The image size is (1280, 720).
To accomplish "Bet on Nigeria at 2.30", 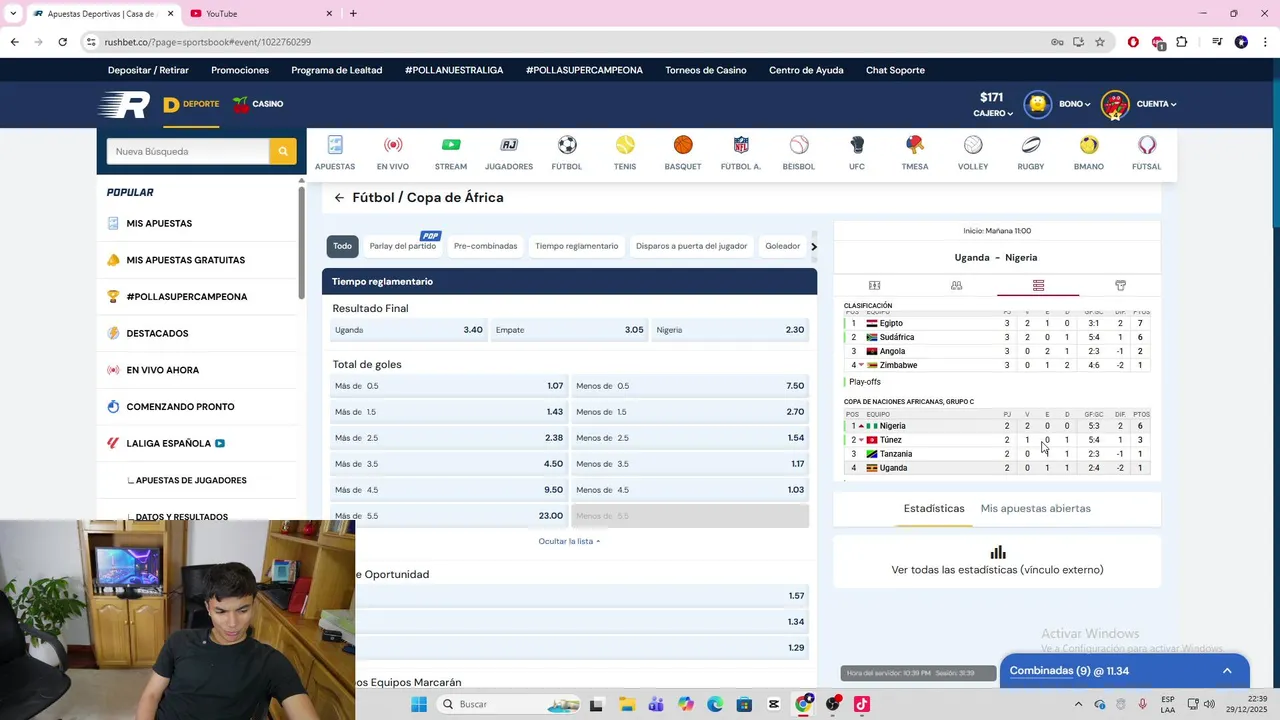I will click(730, 330).
